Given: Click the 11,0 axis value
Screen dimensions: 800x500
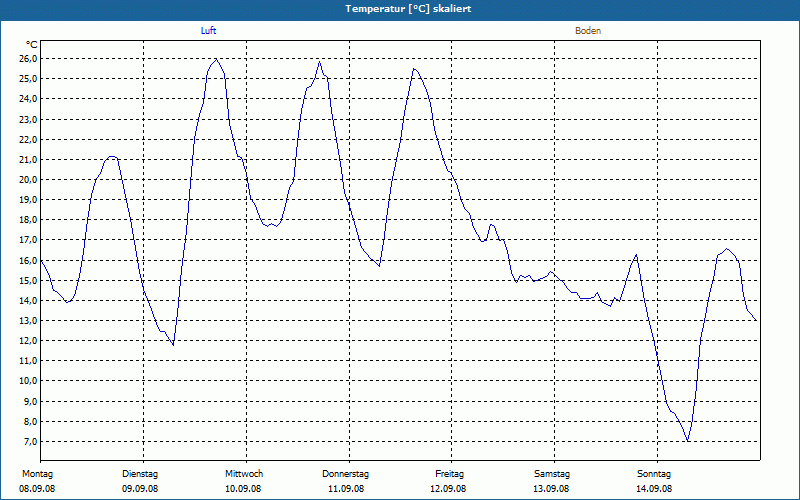Looking at the screenshot, I should (29, 360).
